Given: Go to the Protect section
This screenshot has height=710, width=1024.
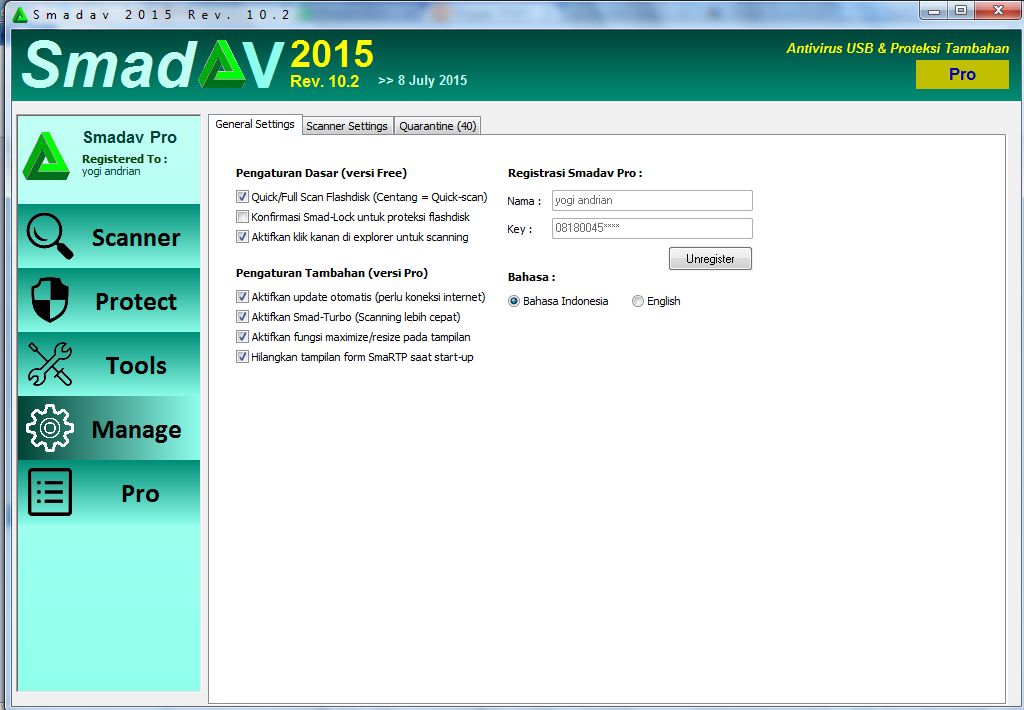Looking at the screenshot, I should (136, 302).
